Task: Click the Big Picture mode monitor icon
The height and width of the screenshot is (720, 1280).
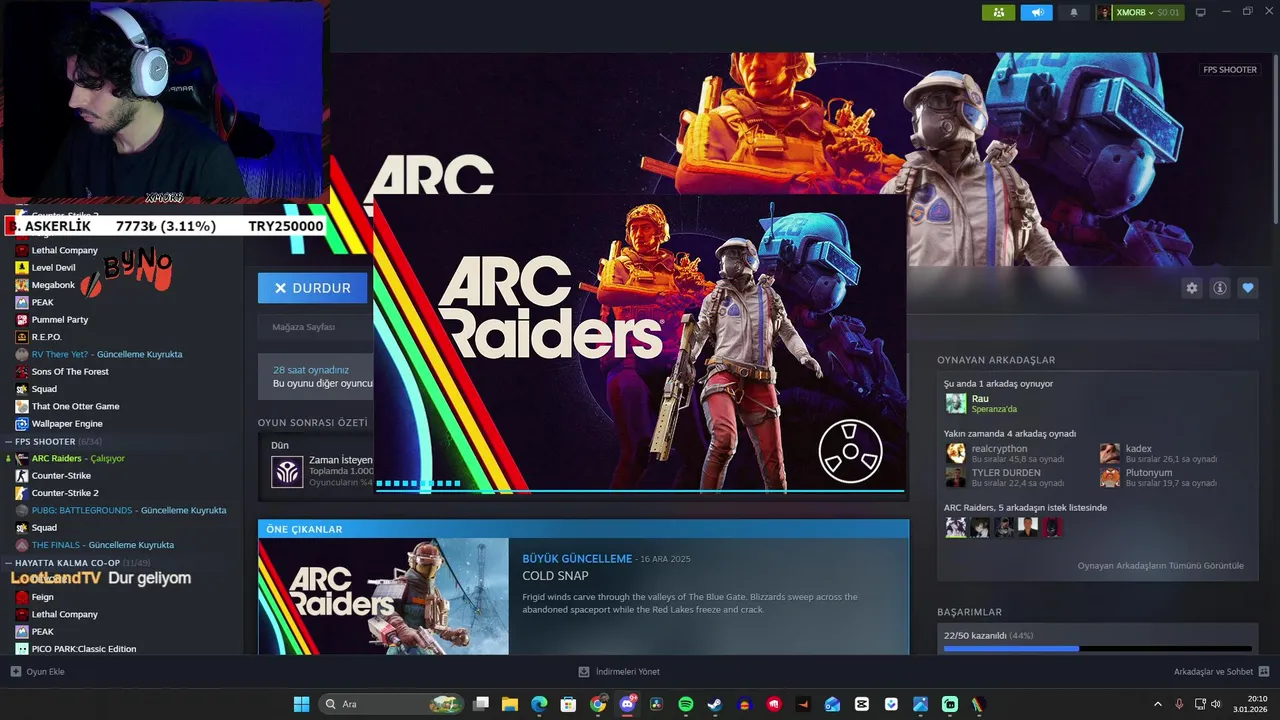Action: tap(1201, 12)
